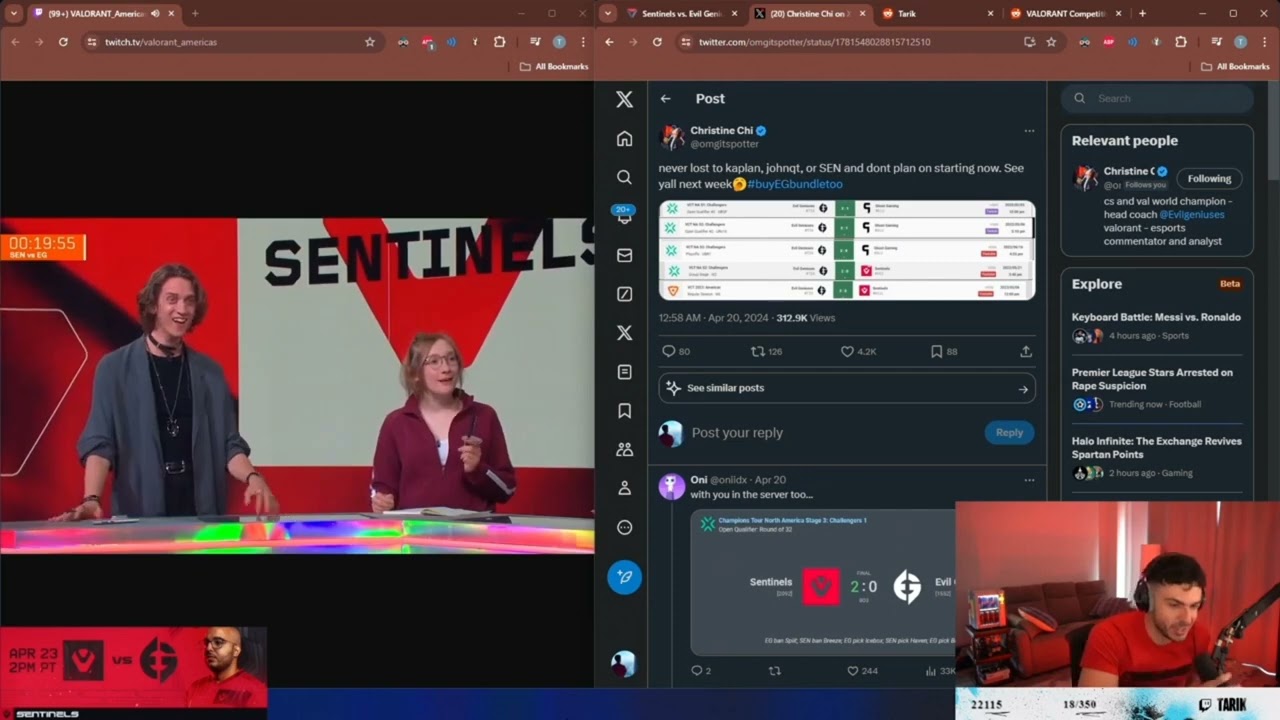Open Bookmarks icon in X sidebar
1280x720 pixels.
[624, 411]
